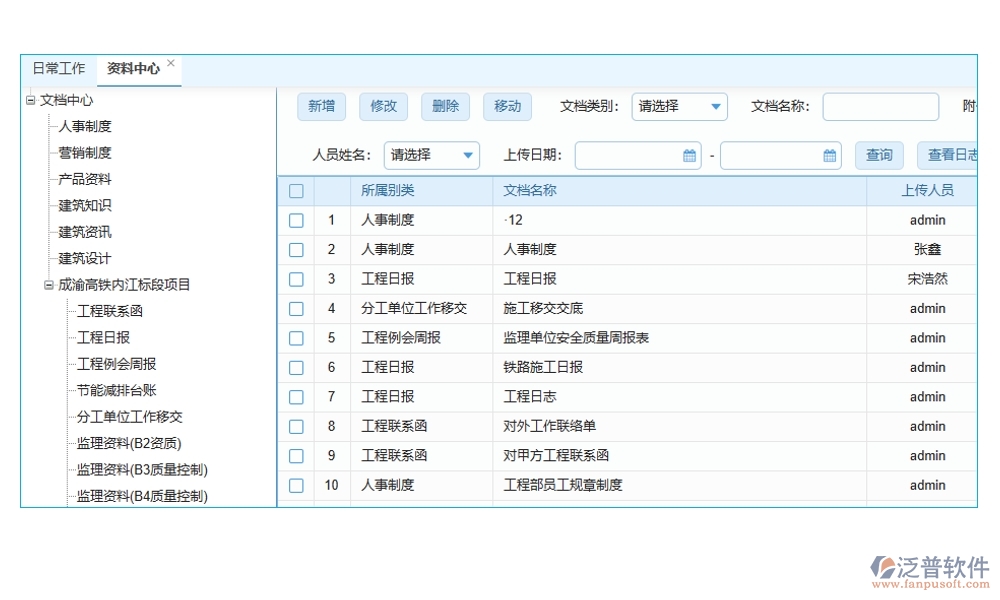Screen dimensions: 1000x600
Task: Check the checkbox for 铁路施工日报 row
Action: pyautogui.click(x=296, y=367)
